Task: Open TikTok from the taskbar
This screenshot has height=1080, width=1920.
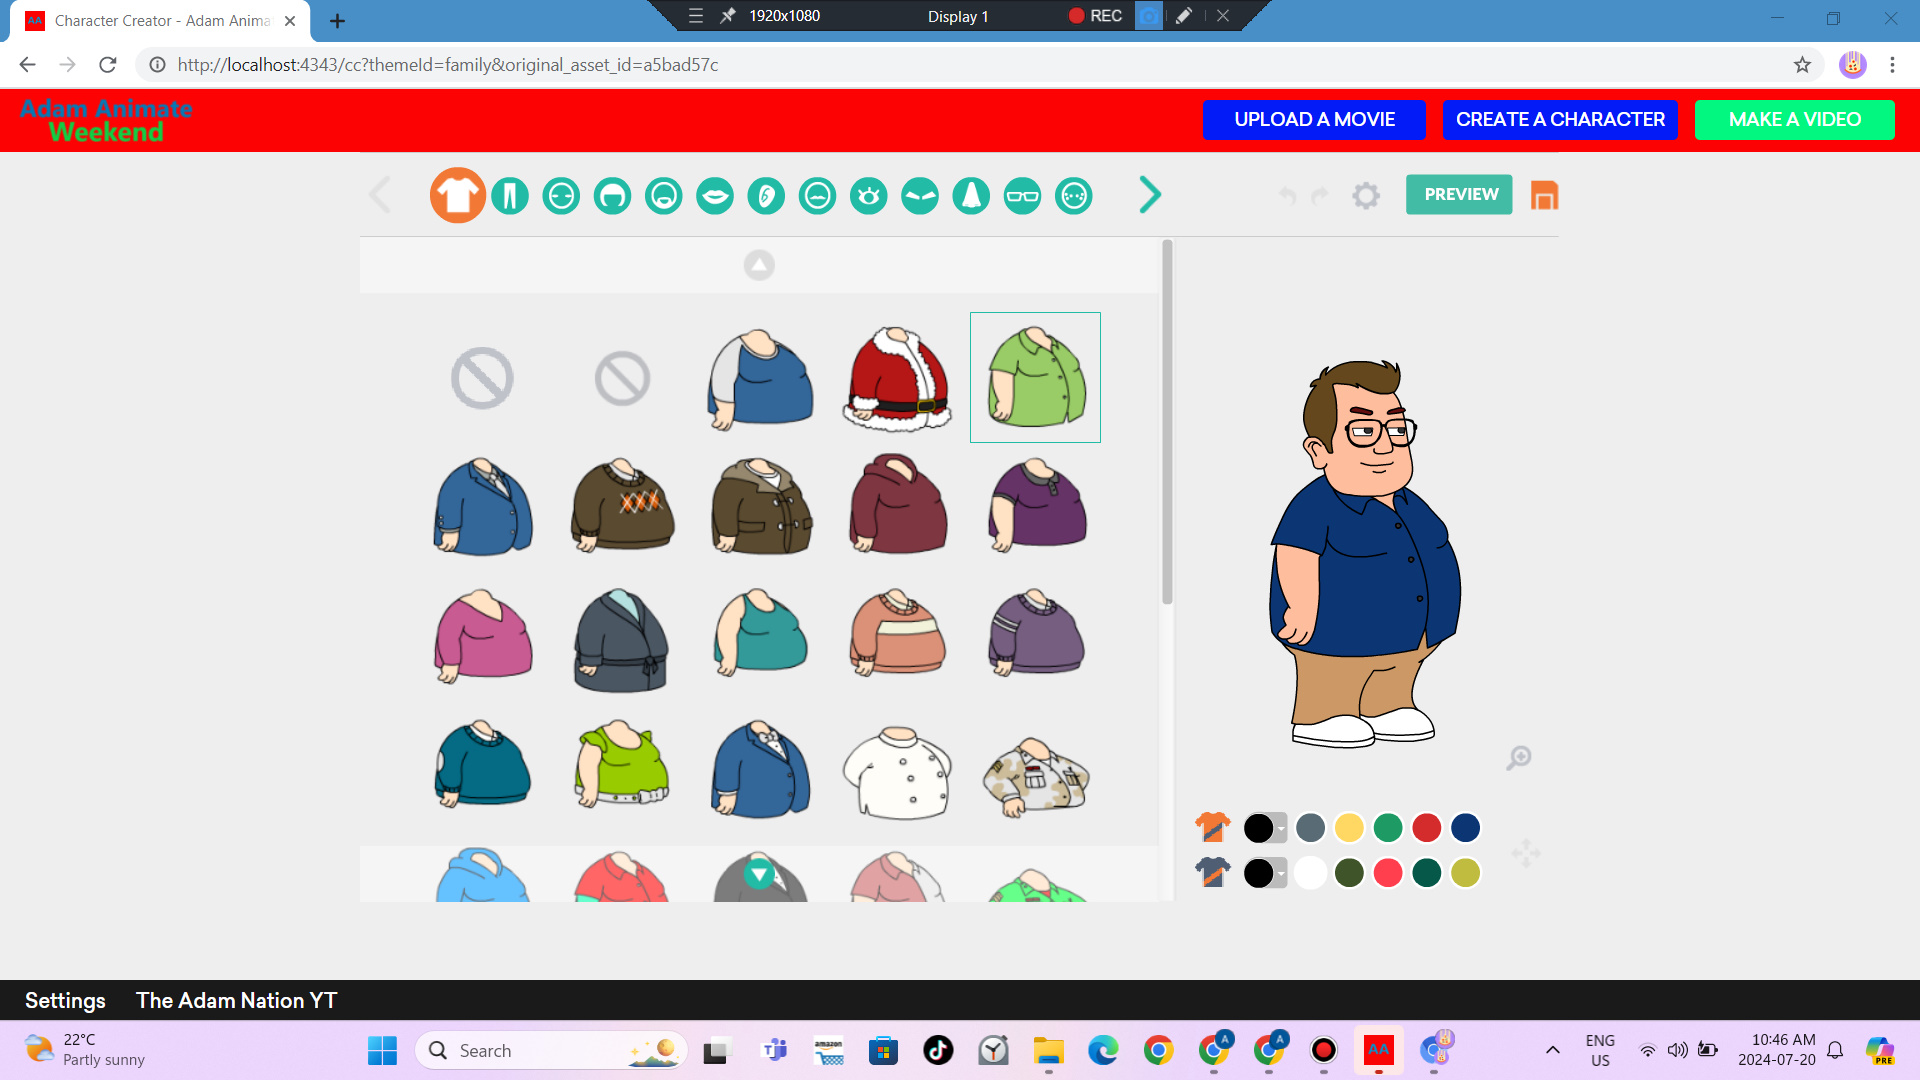Action: click(938, 1051)
